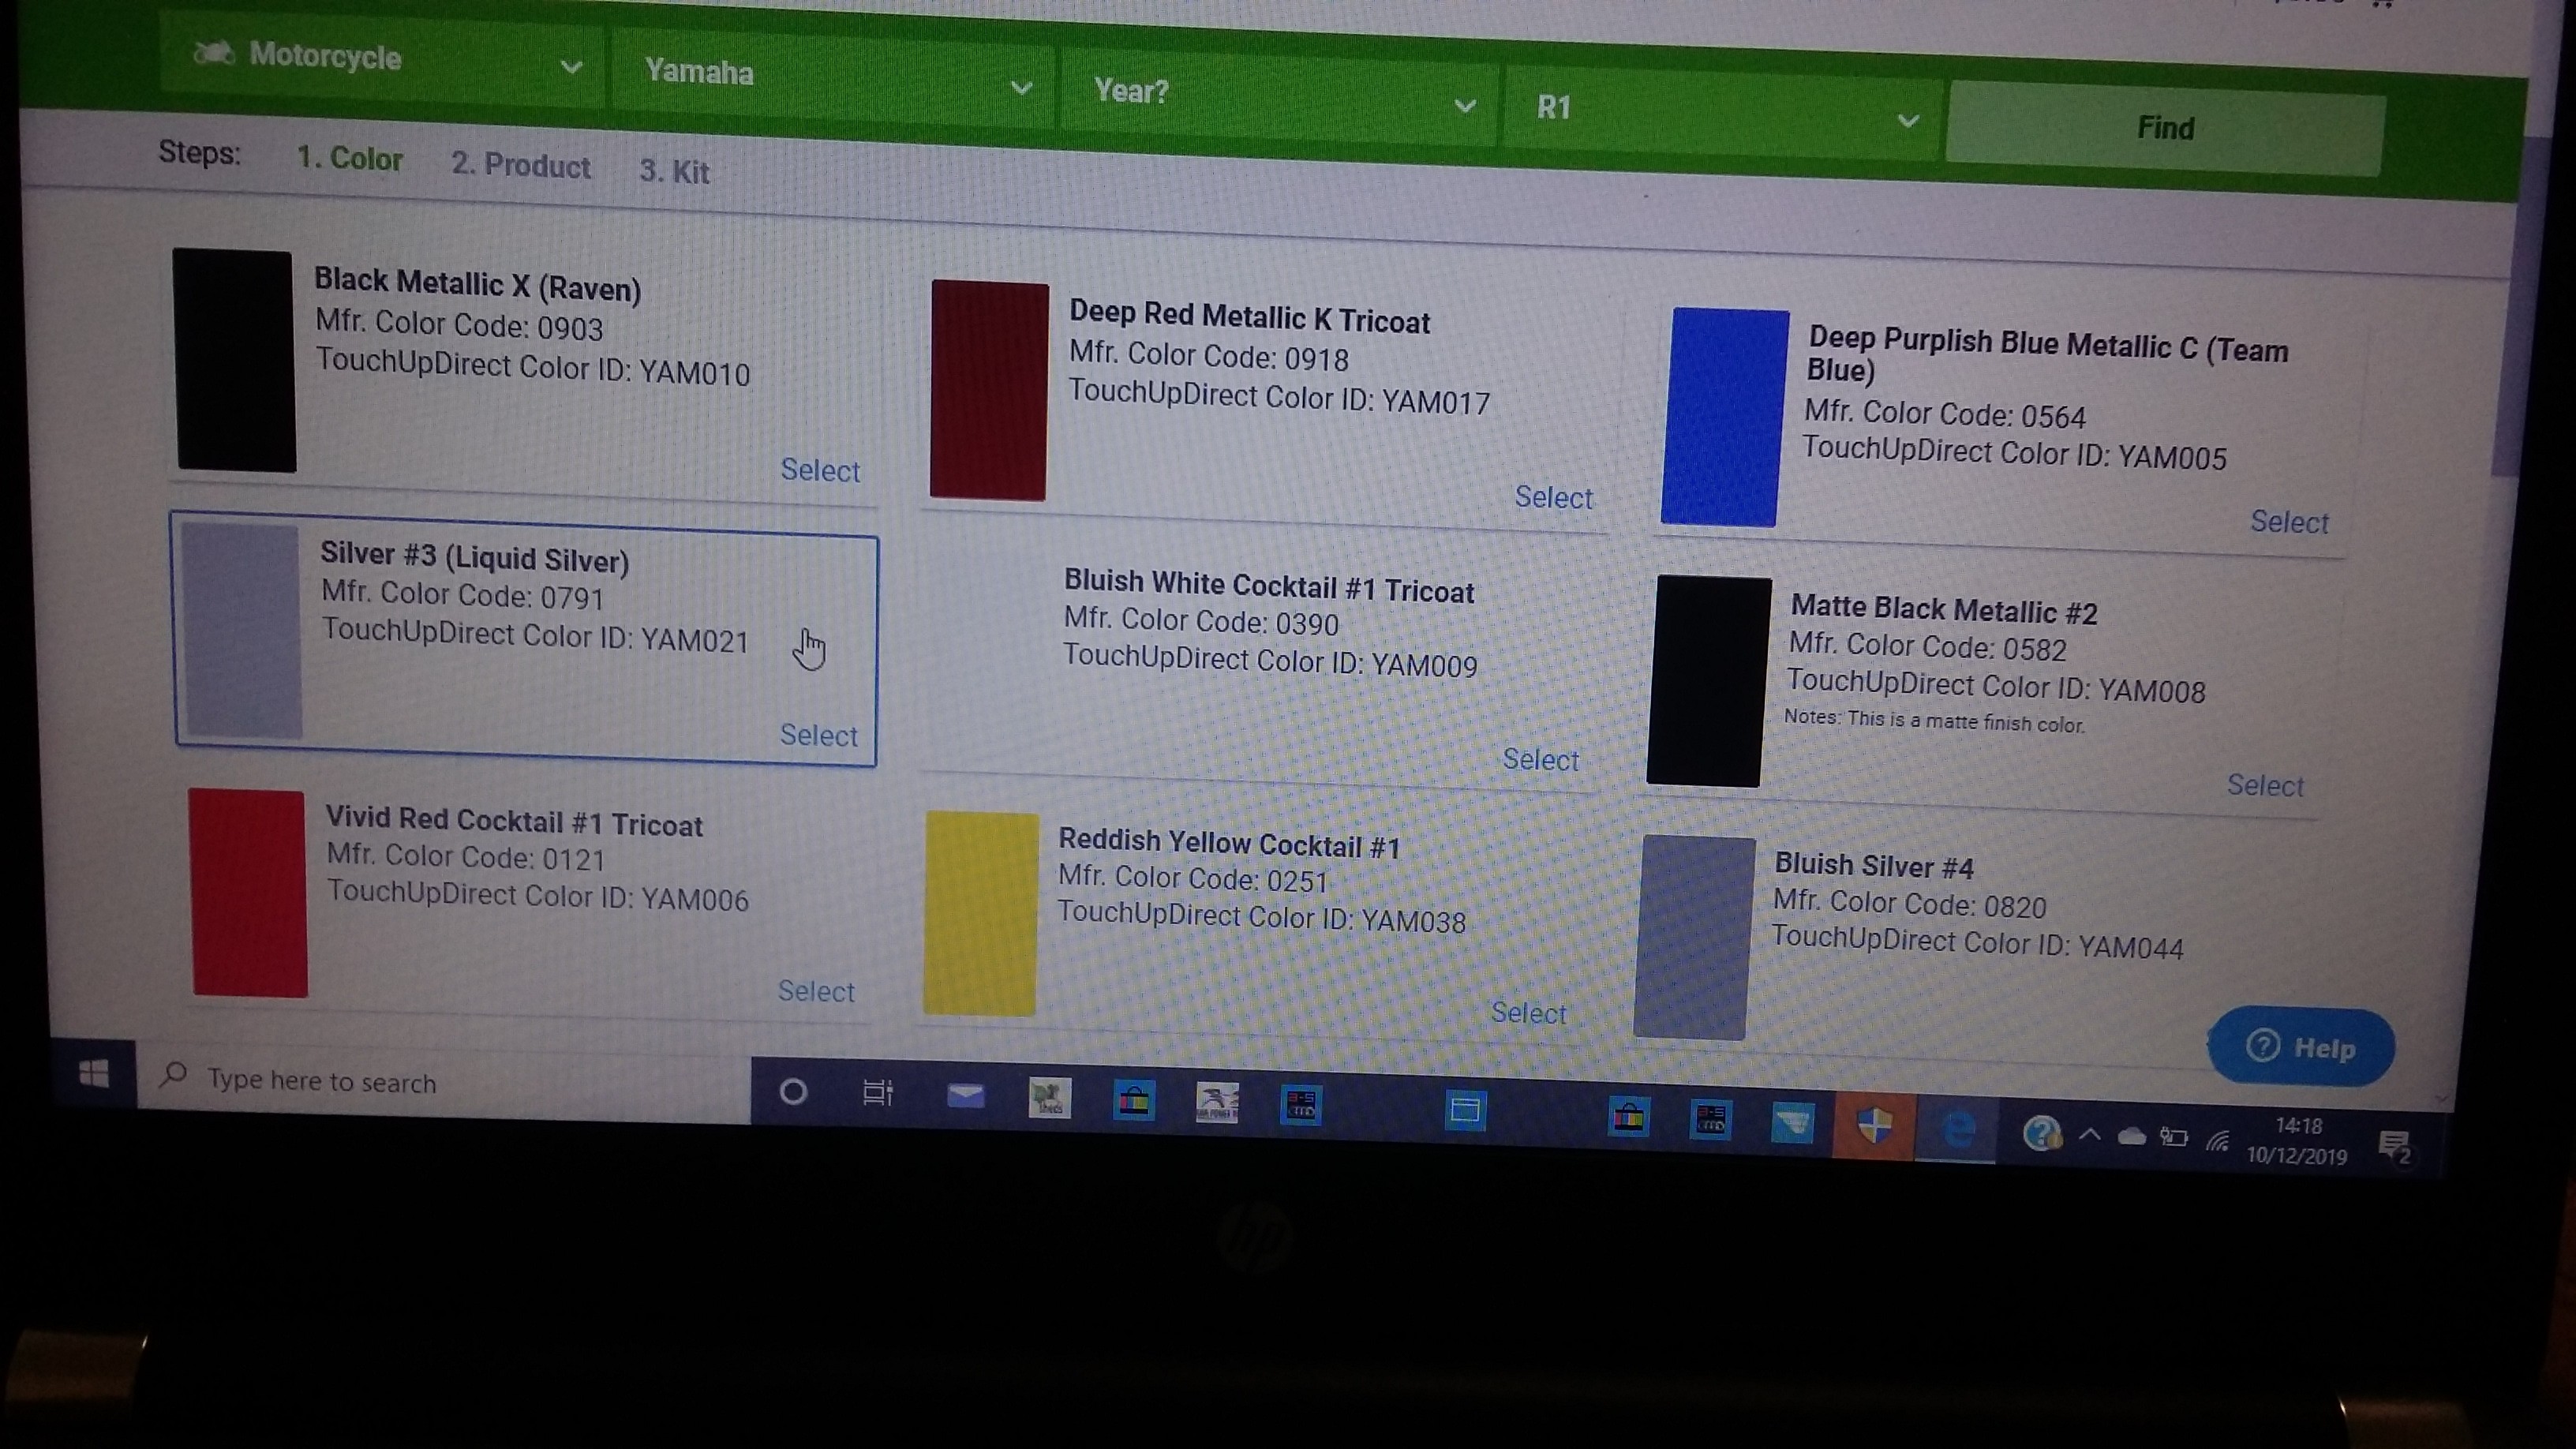
Task: Go to step 3. Kit
Action: click(674, 172)
